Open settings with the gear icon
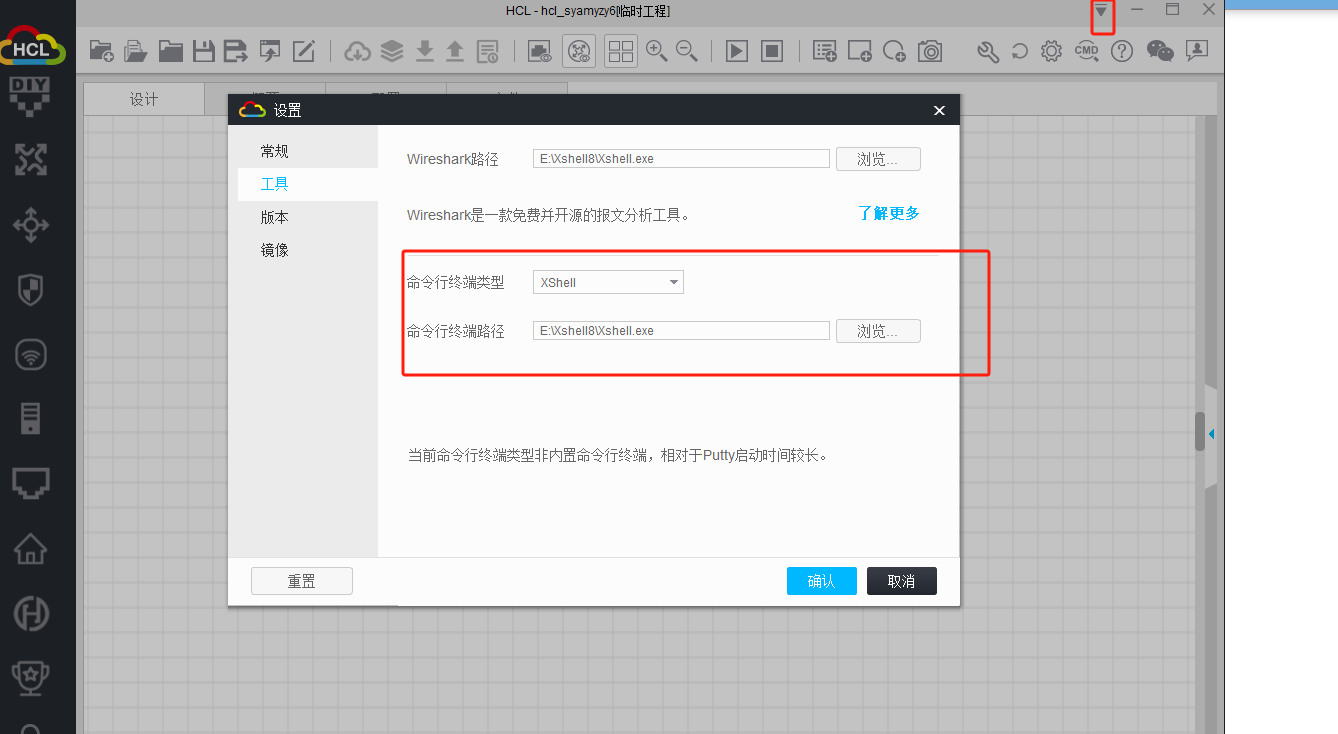The image size is (1338, 734). coord(1051,51)
